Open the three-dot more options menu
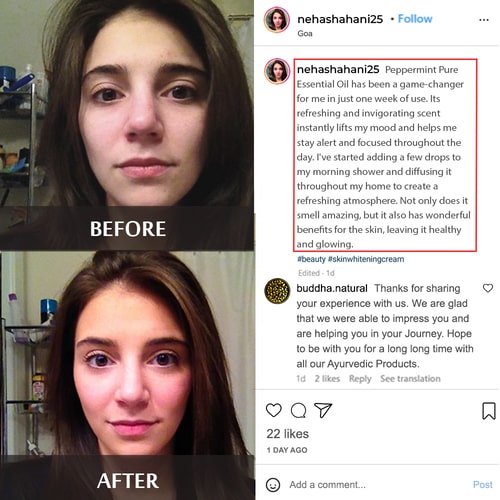 click(484, 20)
